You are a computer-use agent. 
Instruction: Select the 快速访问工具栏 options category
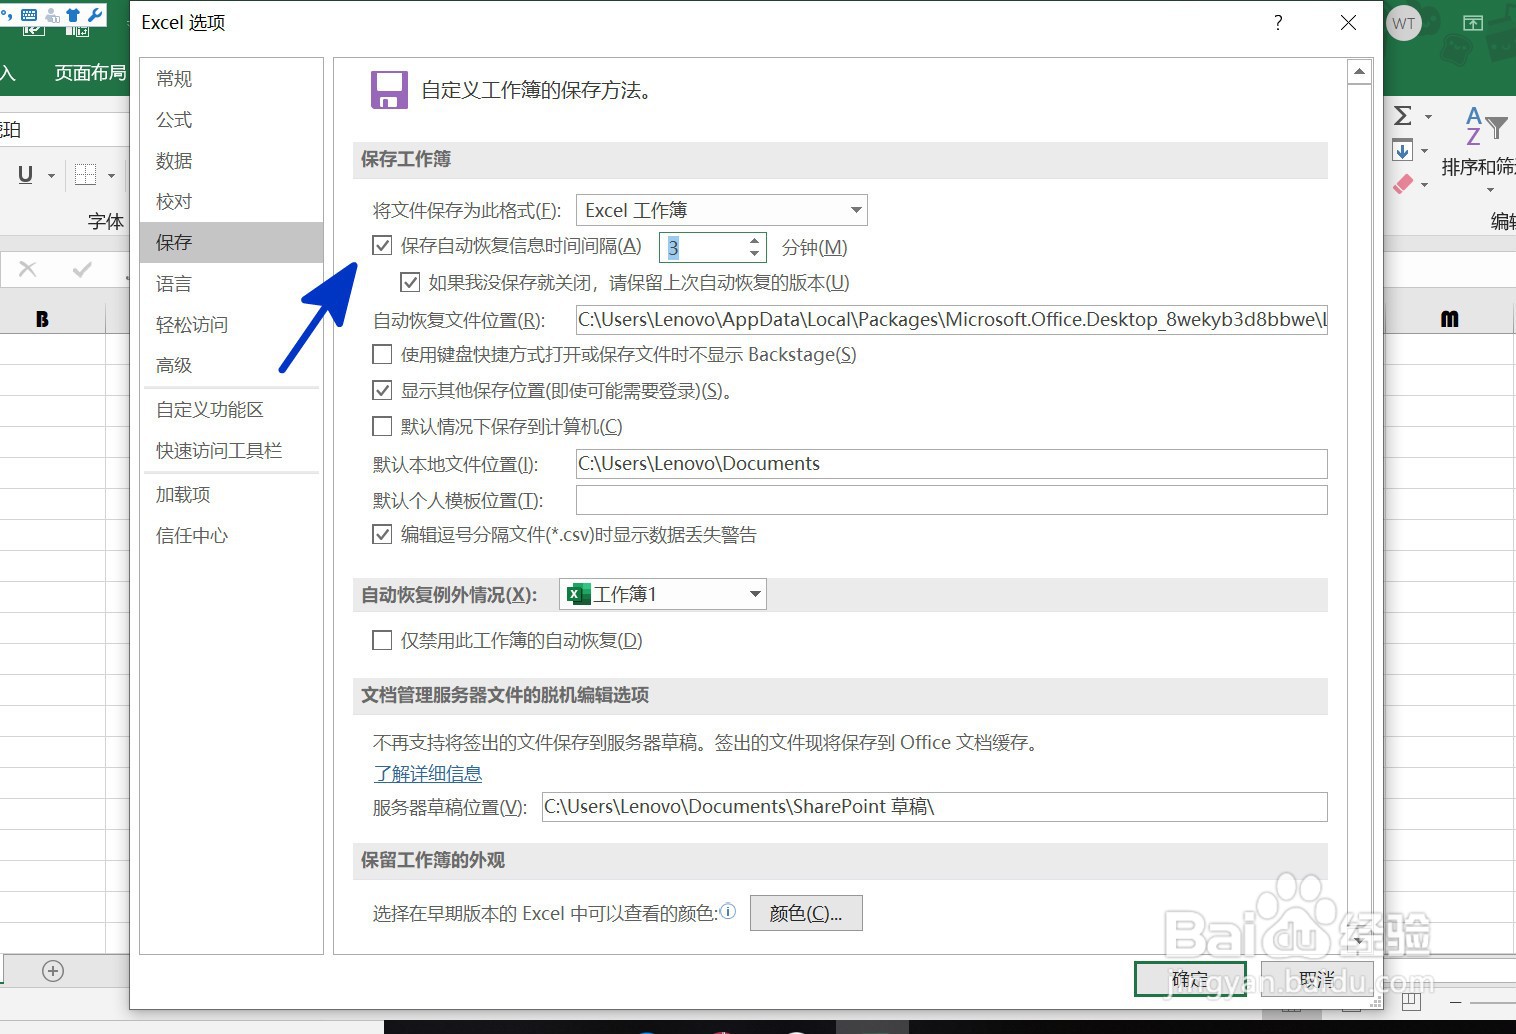tap(231, 450)
